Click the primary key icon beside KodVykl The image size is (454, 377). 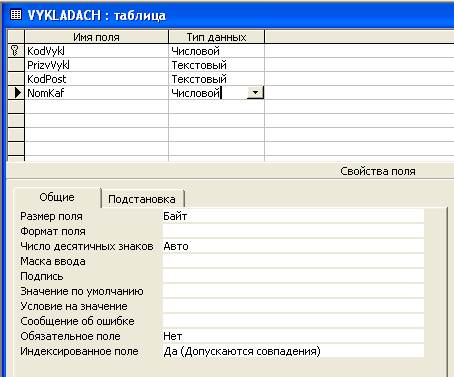point(15,51)
